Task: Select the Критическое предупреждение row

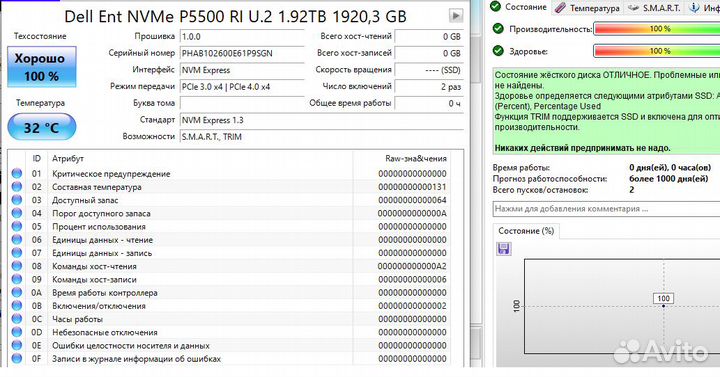Action: point(230,174)
